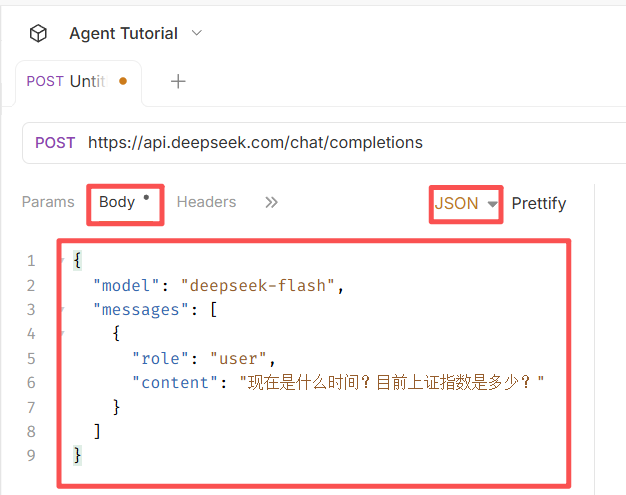This screenshot has width=626, height=495.
Task: Select the POST Untitled request tab
Action: point(78,83)
